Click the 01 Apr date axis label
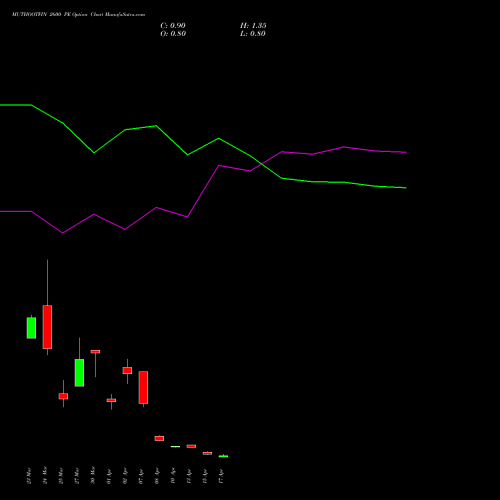The width and height of the screenshot is (500, 500). 109,476
